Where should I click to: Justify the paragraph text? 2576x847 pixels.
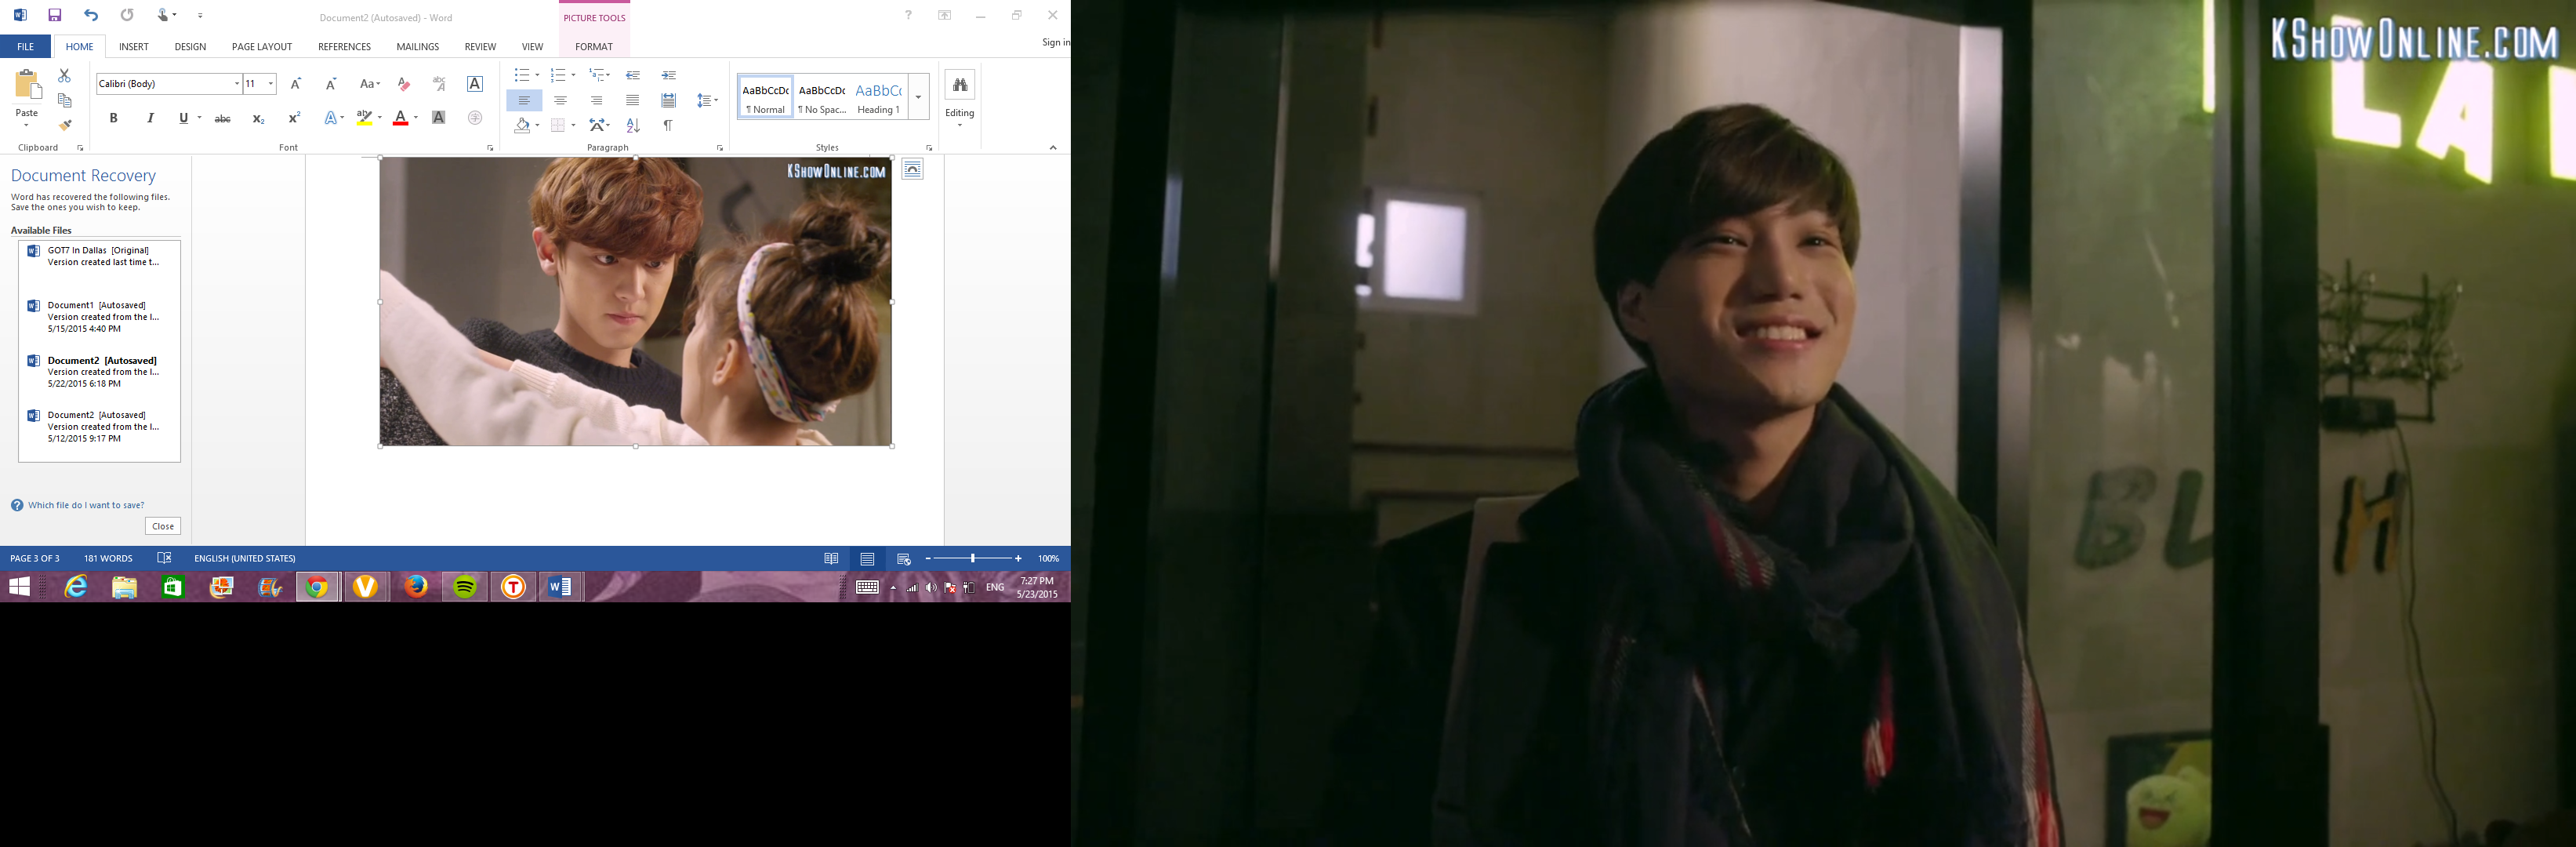[x=632, y=100]
